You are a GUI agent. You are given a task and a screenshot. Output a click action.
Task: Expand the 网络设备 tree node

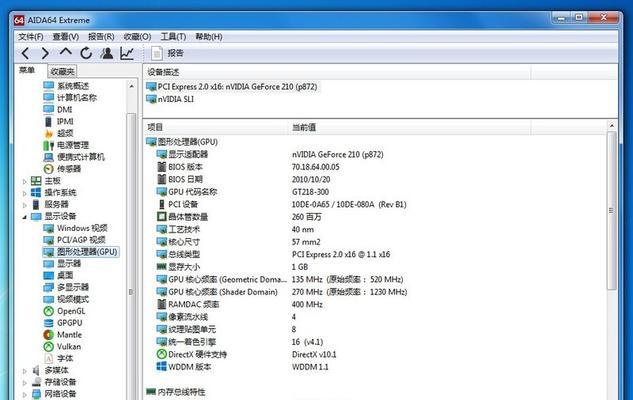click(24, 394)
